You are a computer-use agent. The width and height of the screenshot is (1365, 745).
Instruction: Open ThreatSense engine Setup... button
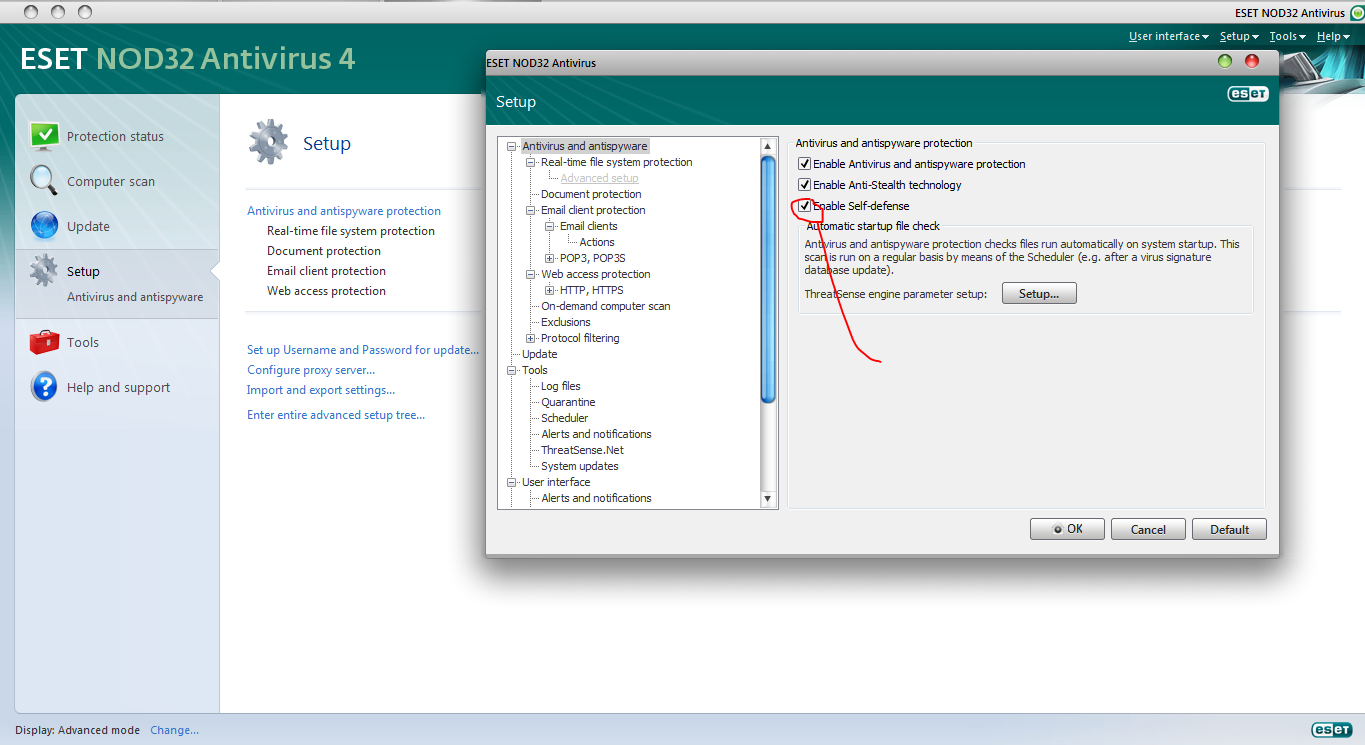point(1039,294)
